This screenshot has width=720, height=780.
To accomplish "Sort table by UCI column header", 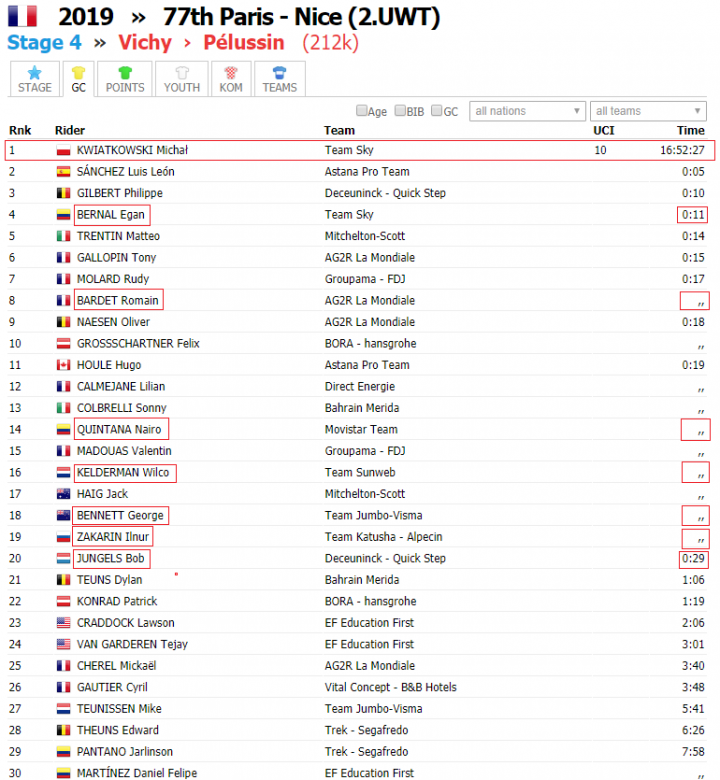I will [x=604, y=130].
